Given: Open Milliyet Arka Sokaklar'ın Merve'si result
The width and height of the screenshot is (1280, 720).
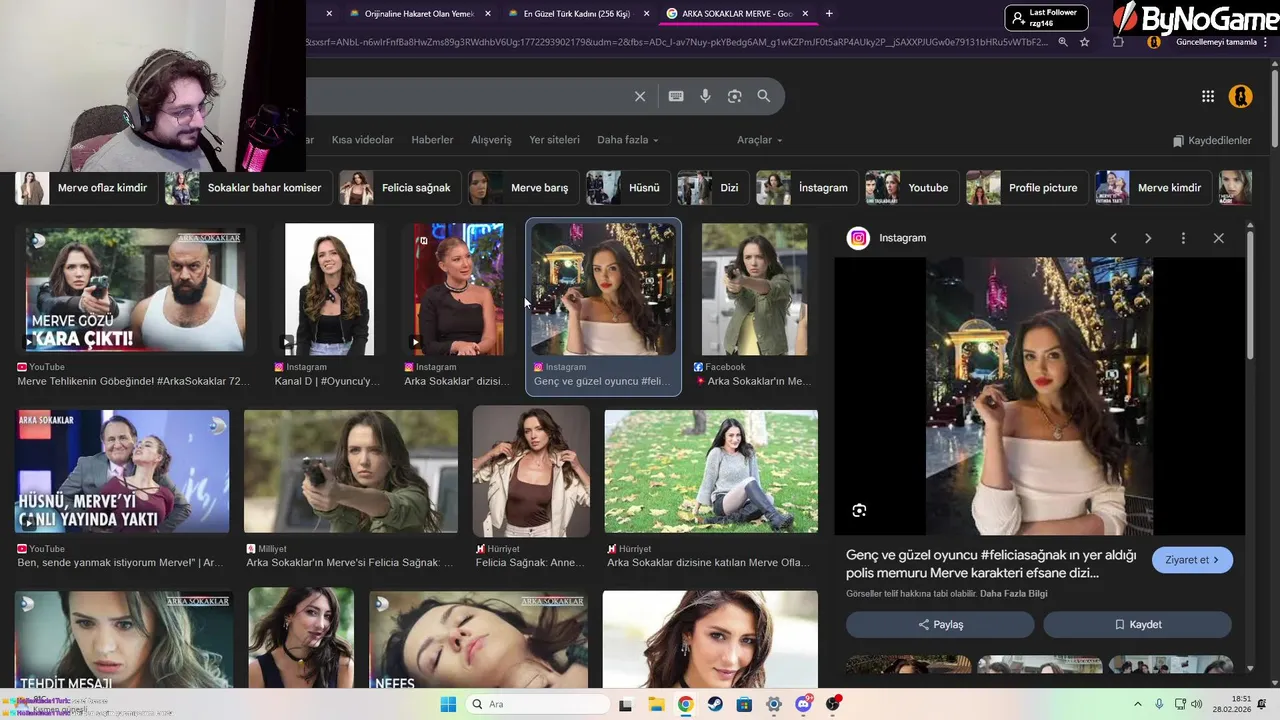Looking at the screenshot, I should (x=351, y=471).
